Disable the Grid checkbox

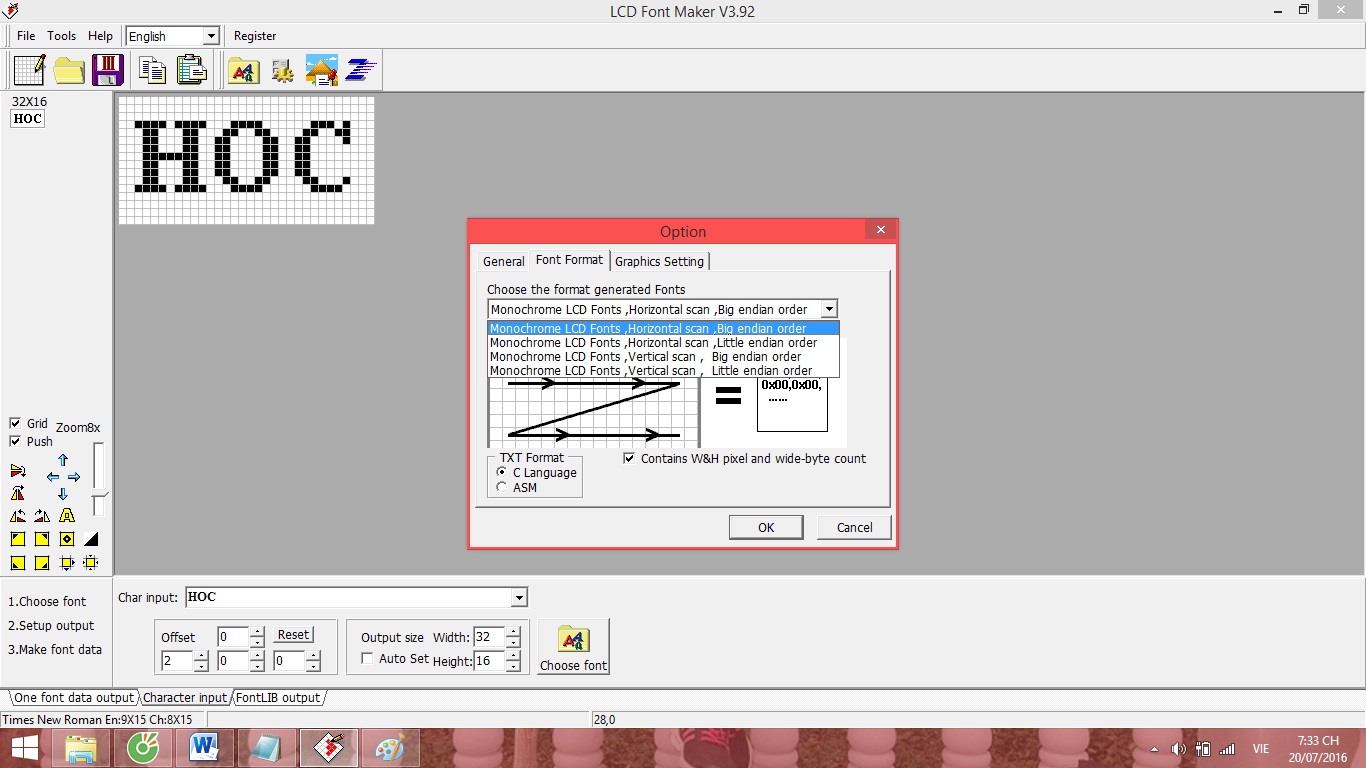pos(15,423)
